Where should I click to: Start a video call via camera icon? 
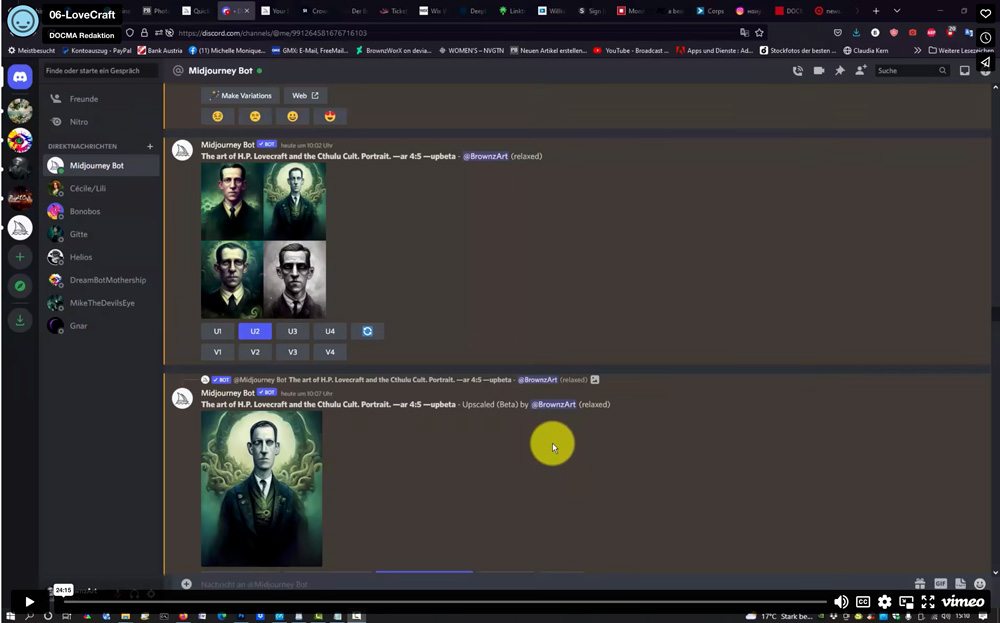(819, 71)
